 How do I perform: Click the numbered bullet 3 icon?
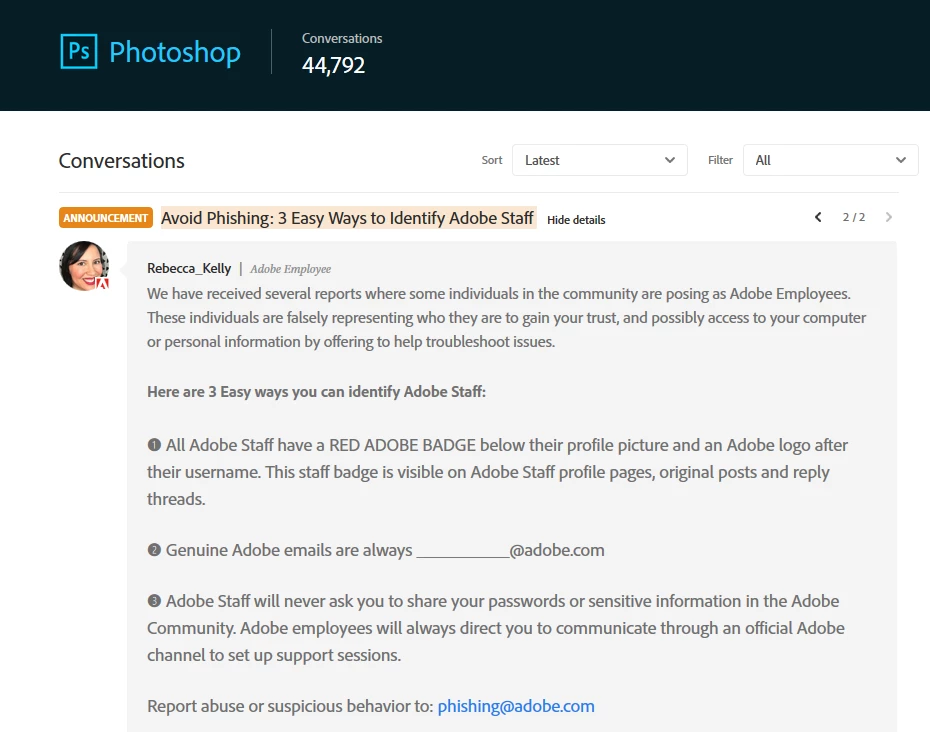(x=154, y=601)
